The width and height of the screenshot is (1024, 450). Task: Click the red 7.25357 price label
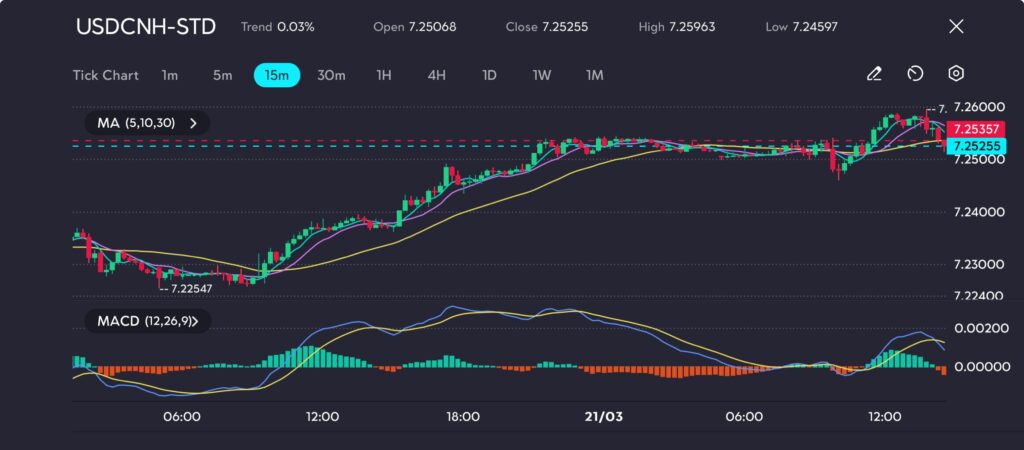pyautogui.click(x=976, y=129)
